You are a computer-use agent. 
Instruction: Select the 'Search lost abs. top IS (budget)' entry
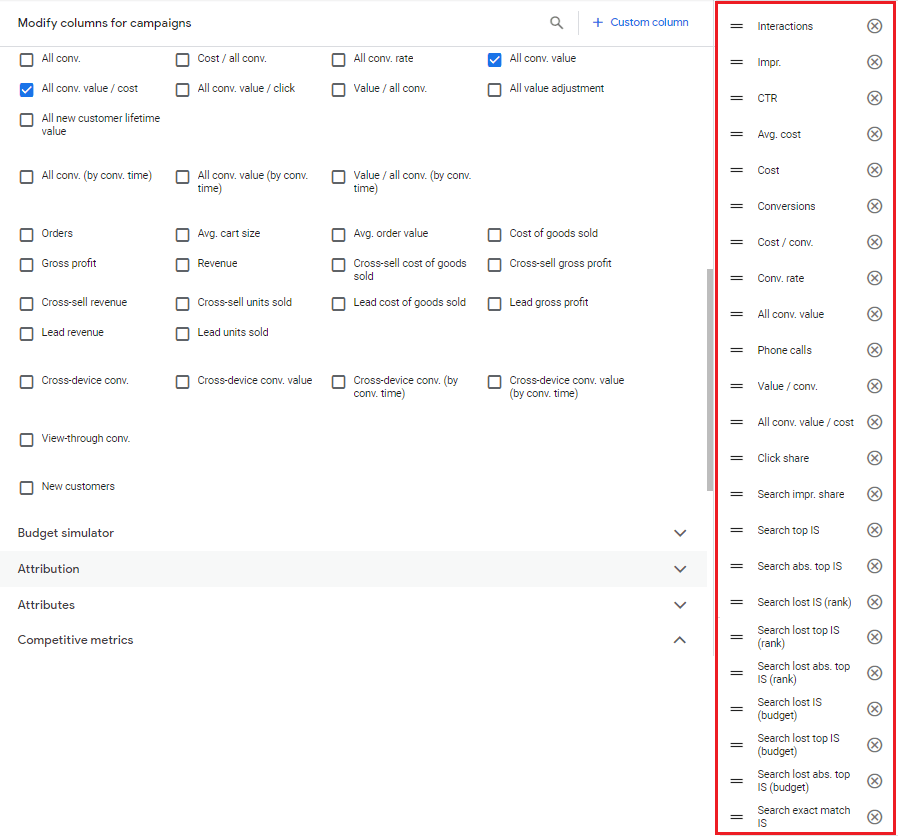[x=804, y=781]
